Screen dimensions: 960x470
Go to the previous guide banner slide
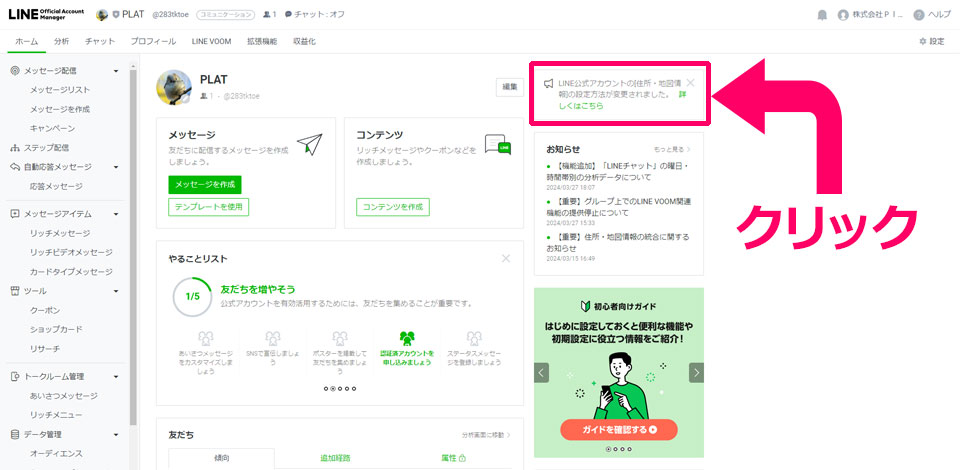point(541,373)
